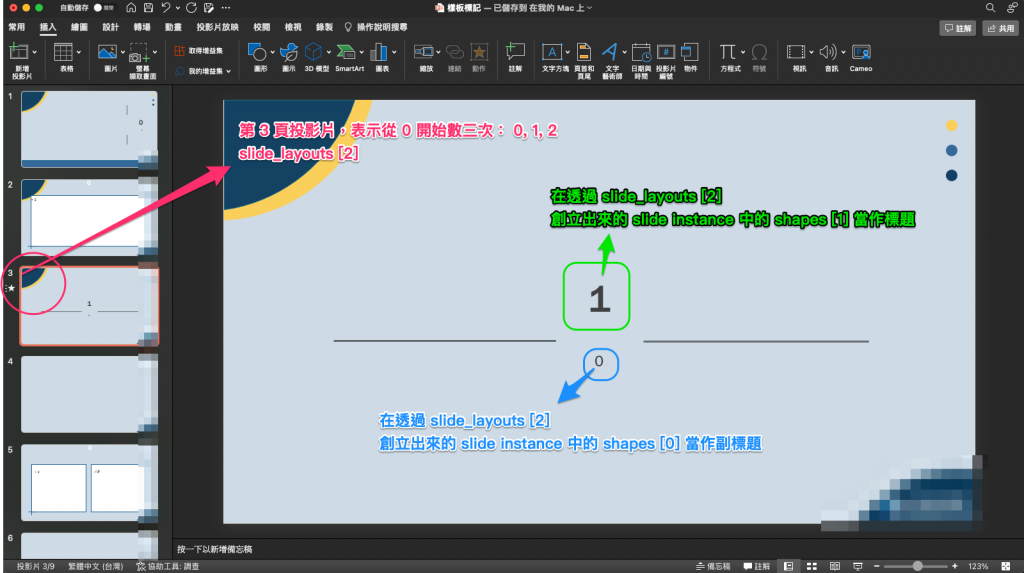This screenshot has width=1024, height=573.
Task: Click zoom in plus button
Action: click(955, 566)
